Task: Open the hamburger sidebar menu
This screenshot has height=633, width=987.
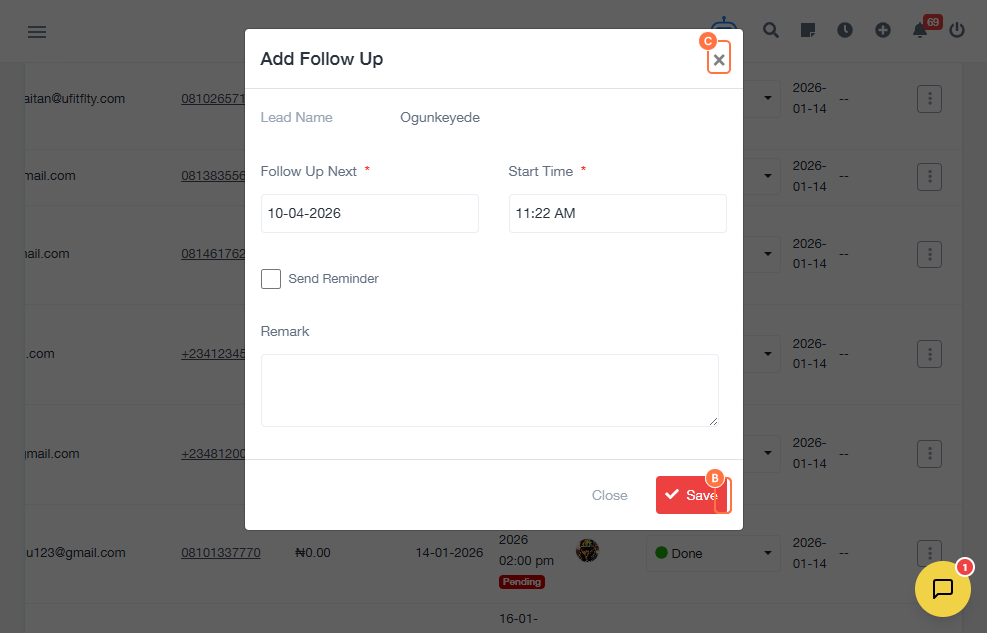Action: tap(37, 31)
